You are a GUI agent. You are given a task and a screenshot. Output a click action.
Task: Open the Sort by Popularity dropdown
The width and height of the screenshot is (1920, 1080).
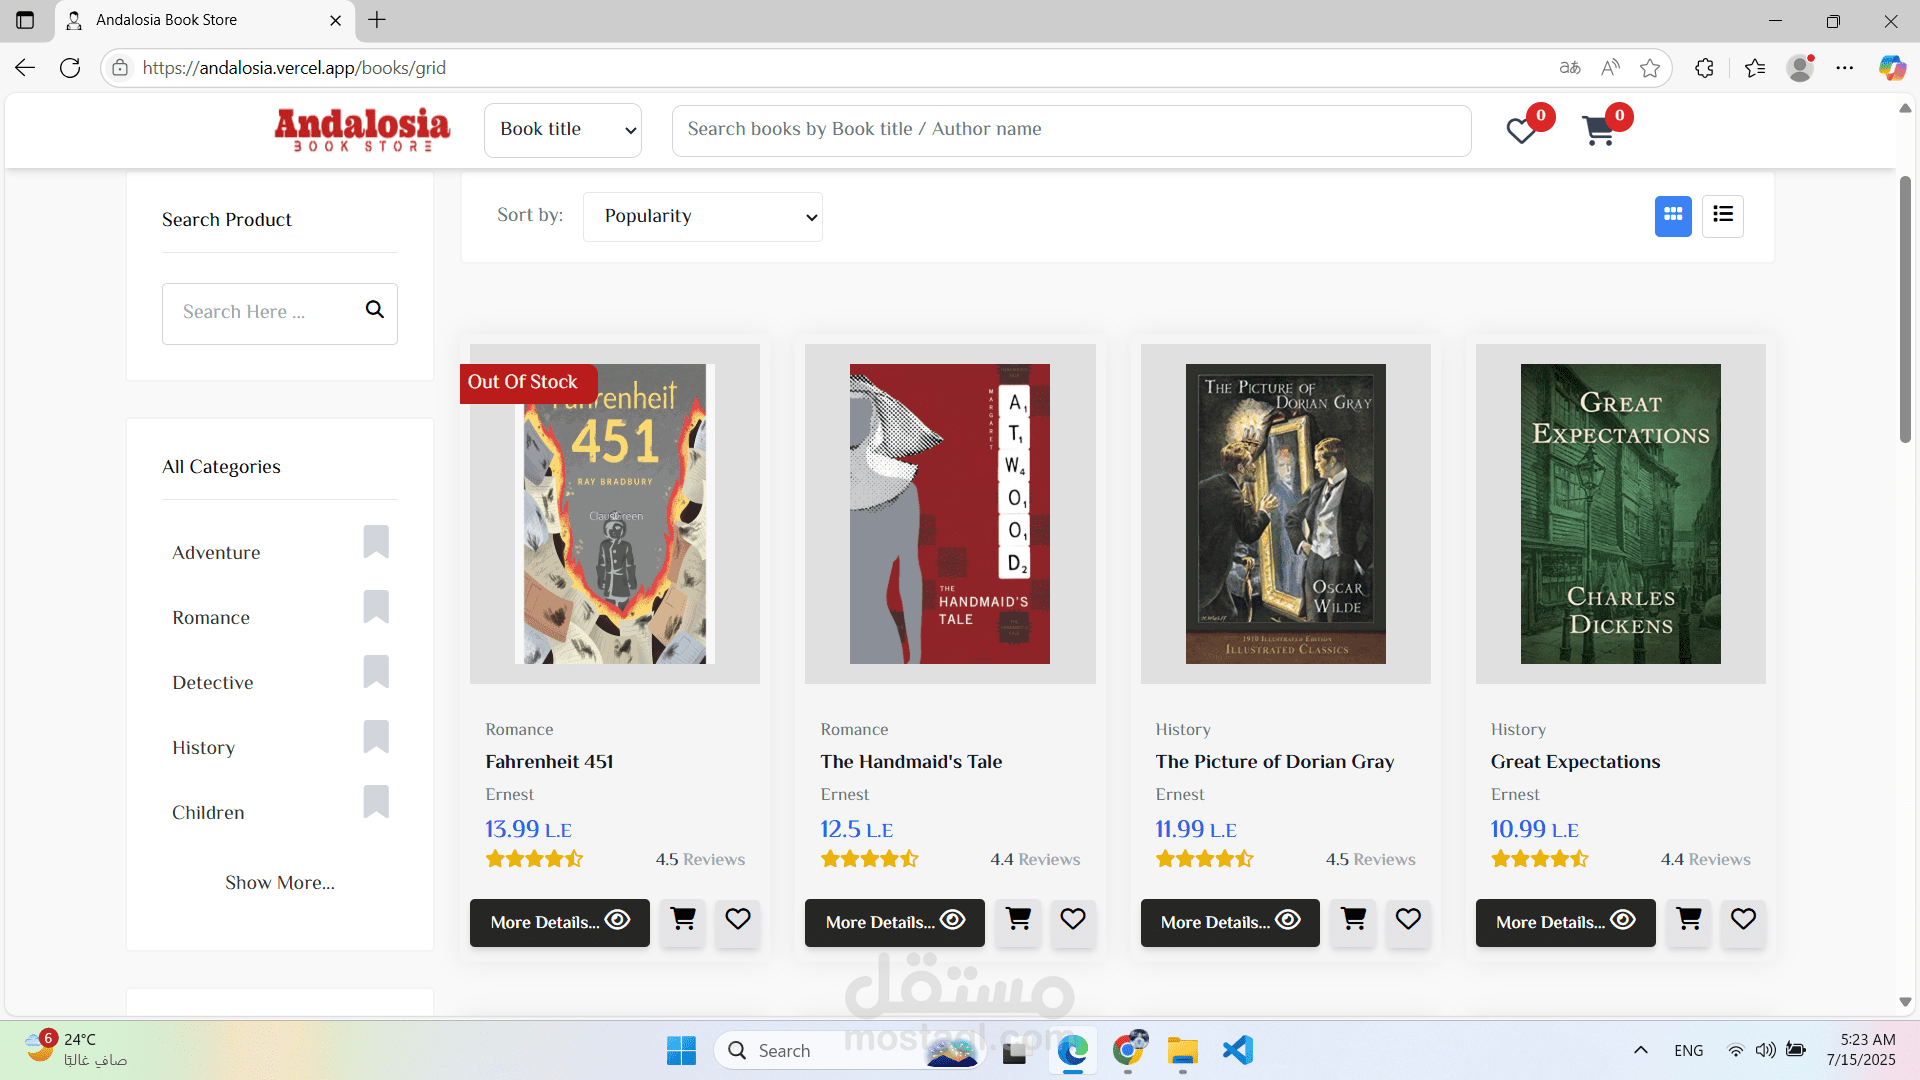coord(703,217)
